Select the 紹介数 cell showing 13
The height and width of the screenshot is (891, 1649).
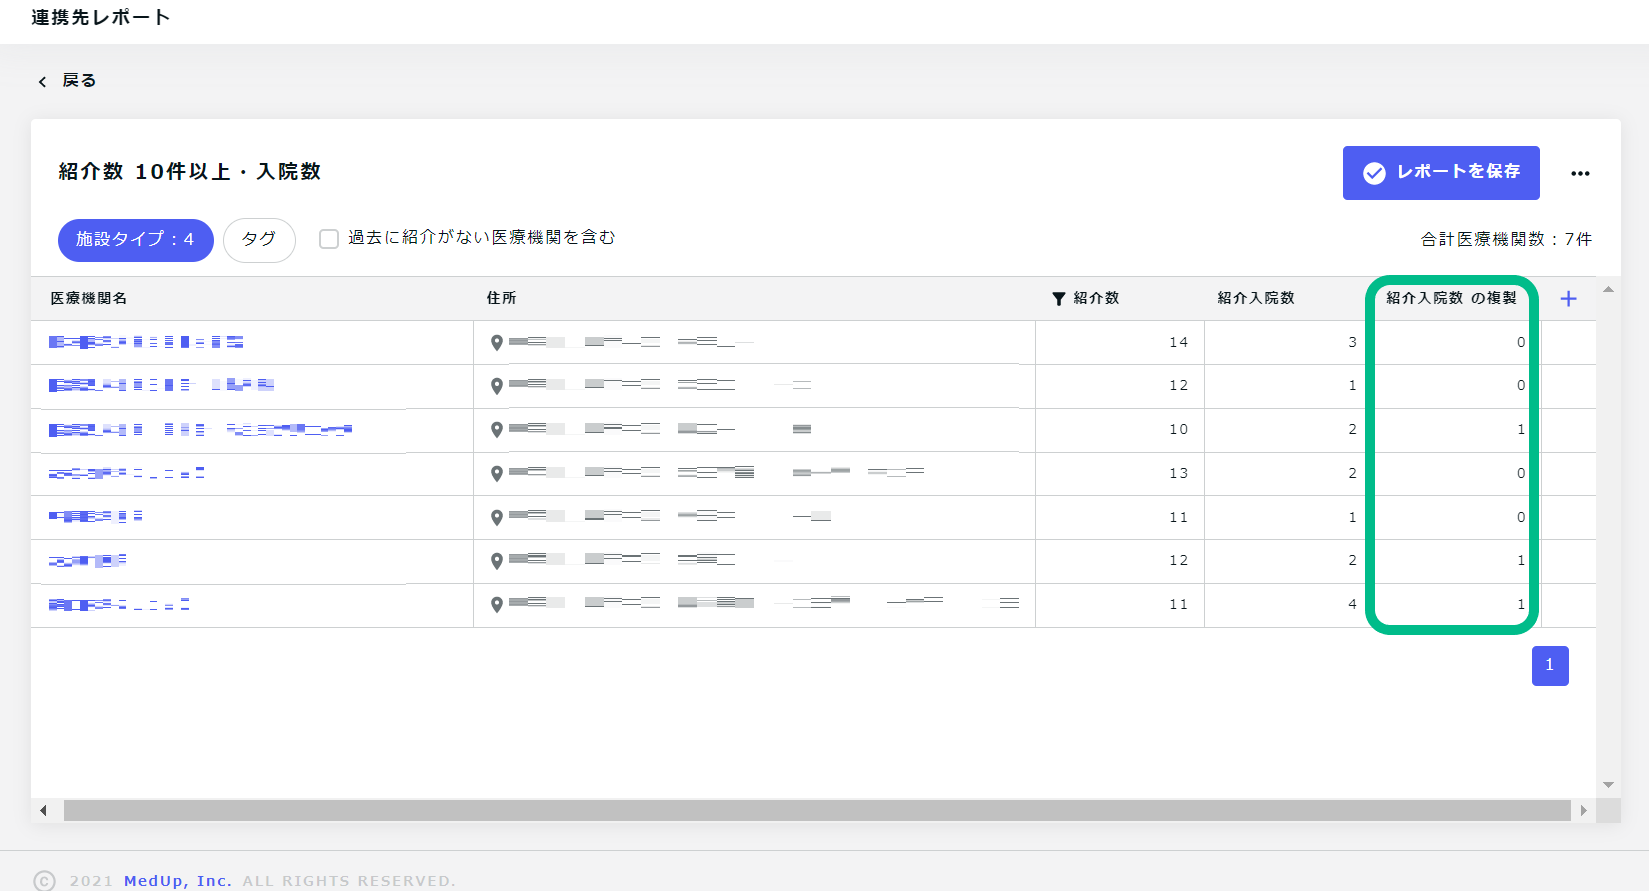point(1120,474)
